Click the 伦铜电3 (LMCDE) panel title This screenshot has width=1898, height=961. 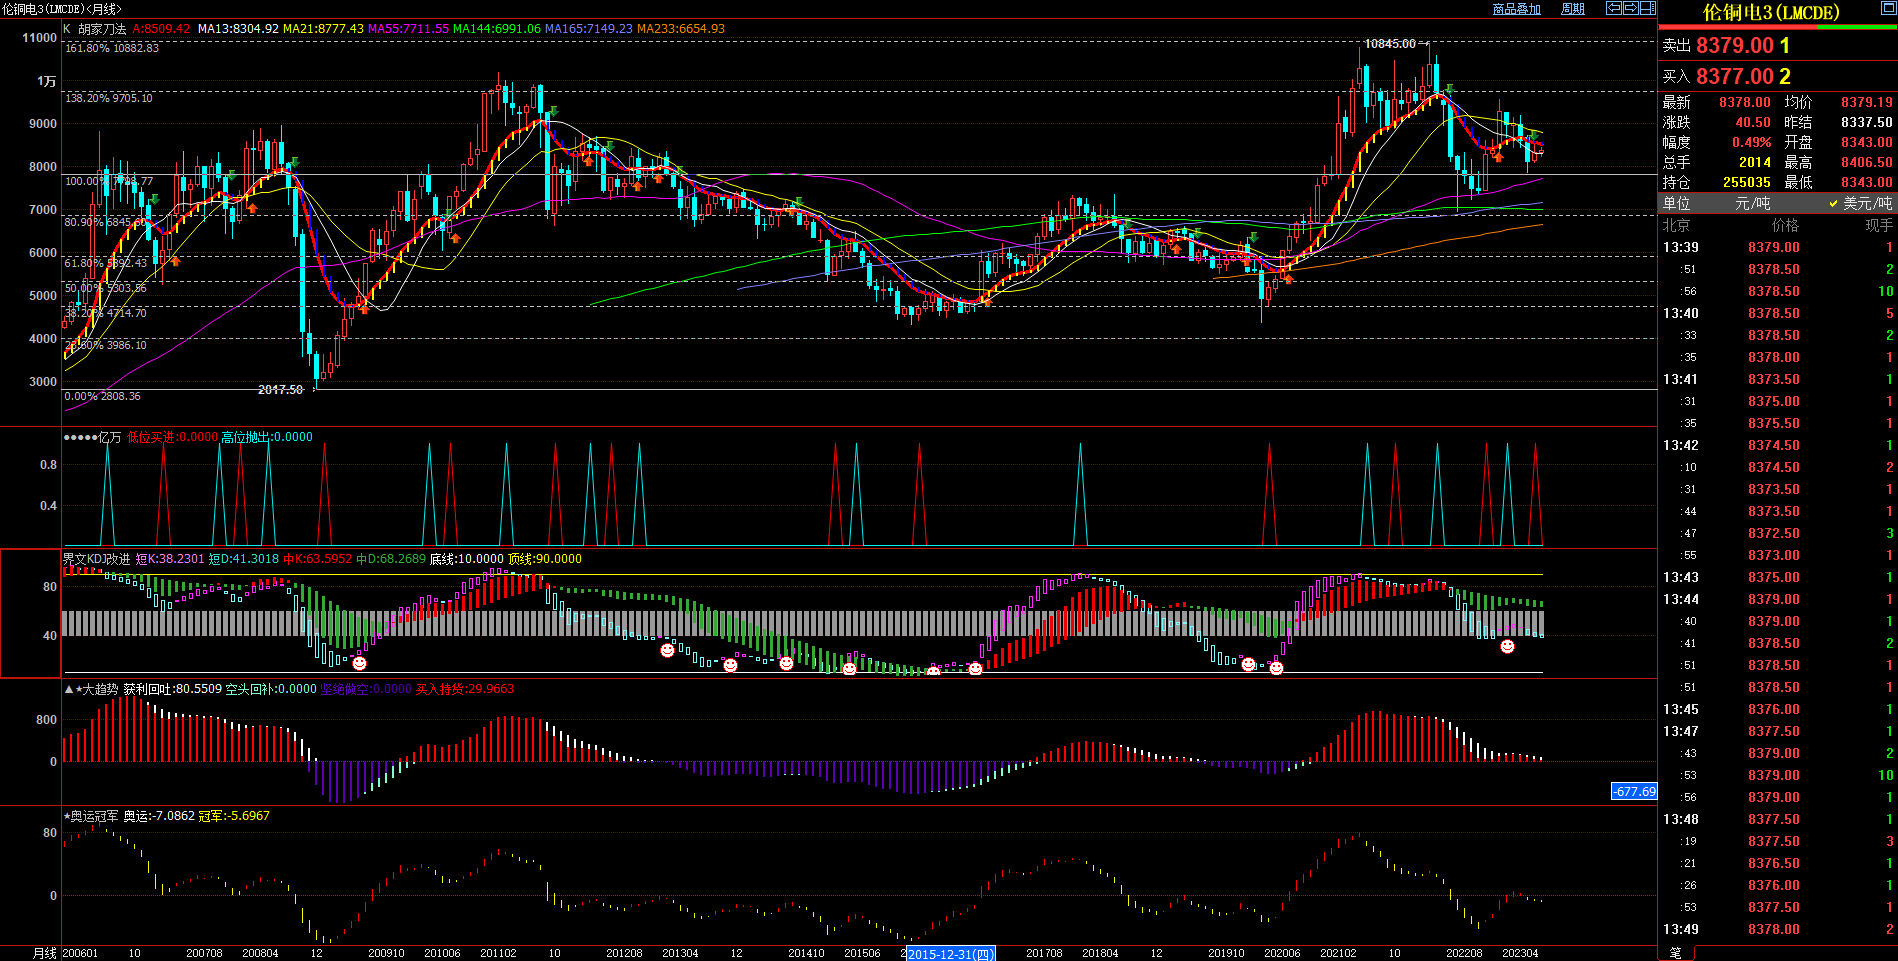click(x=1771, y=12)
